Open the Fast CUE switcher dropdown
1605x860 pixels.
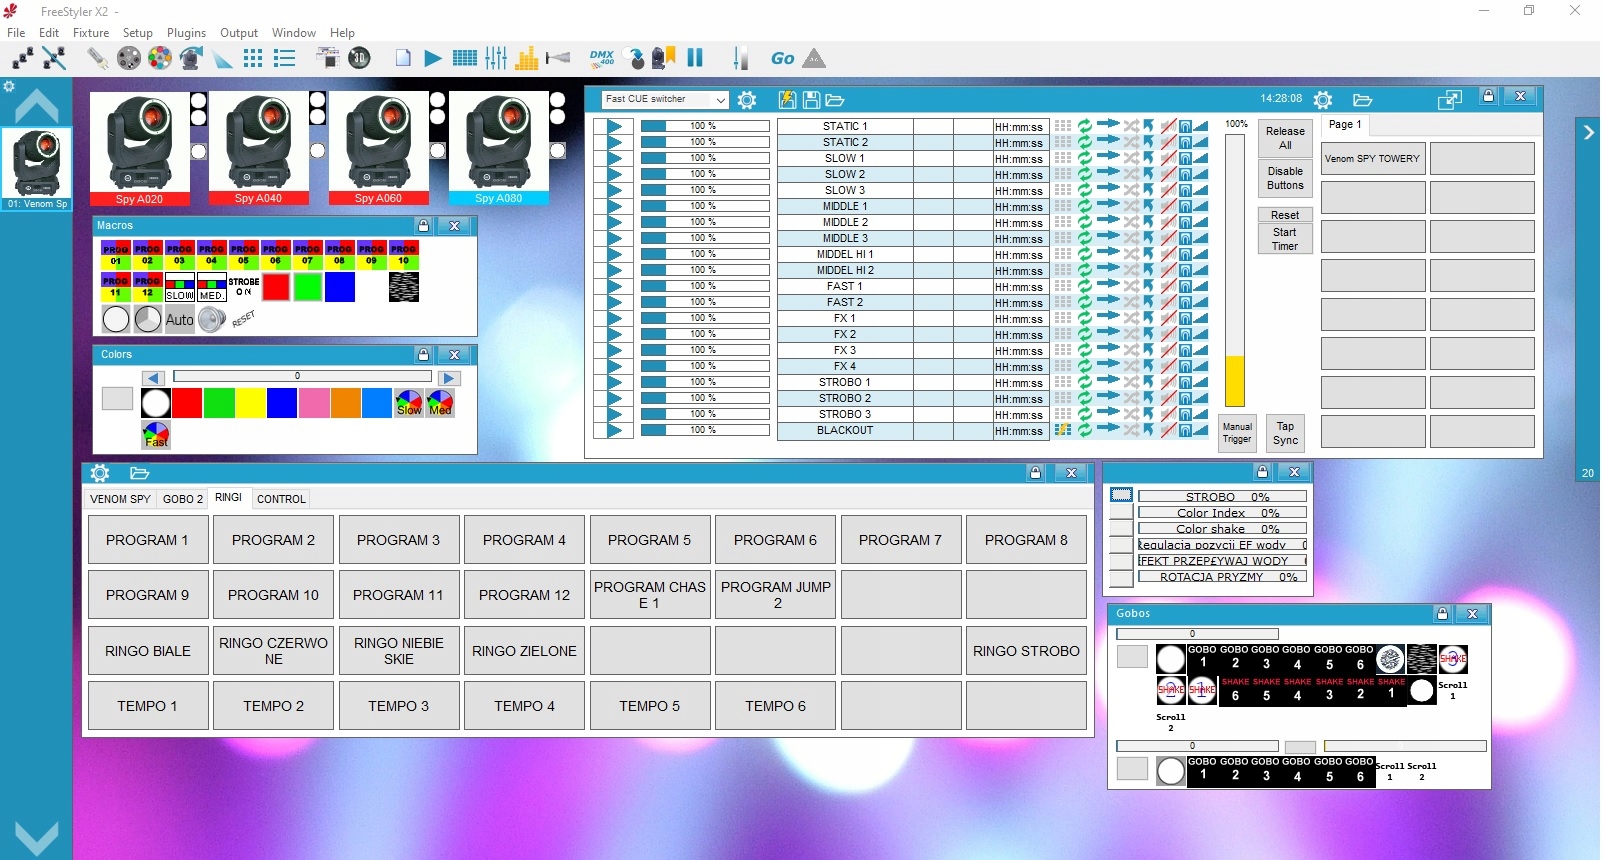(719, 100)
